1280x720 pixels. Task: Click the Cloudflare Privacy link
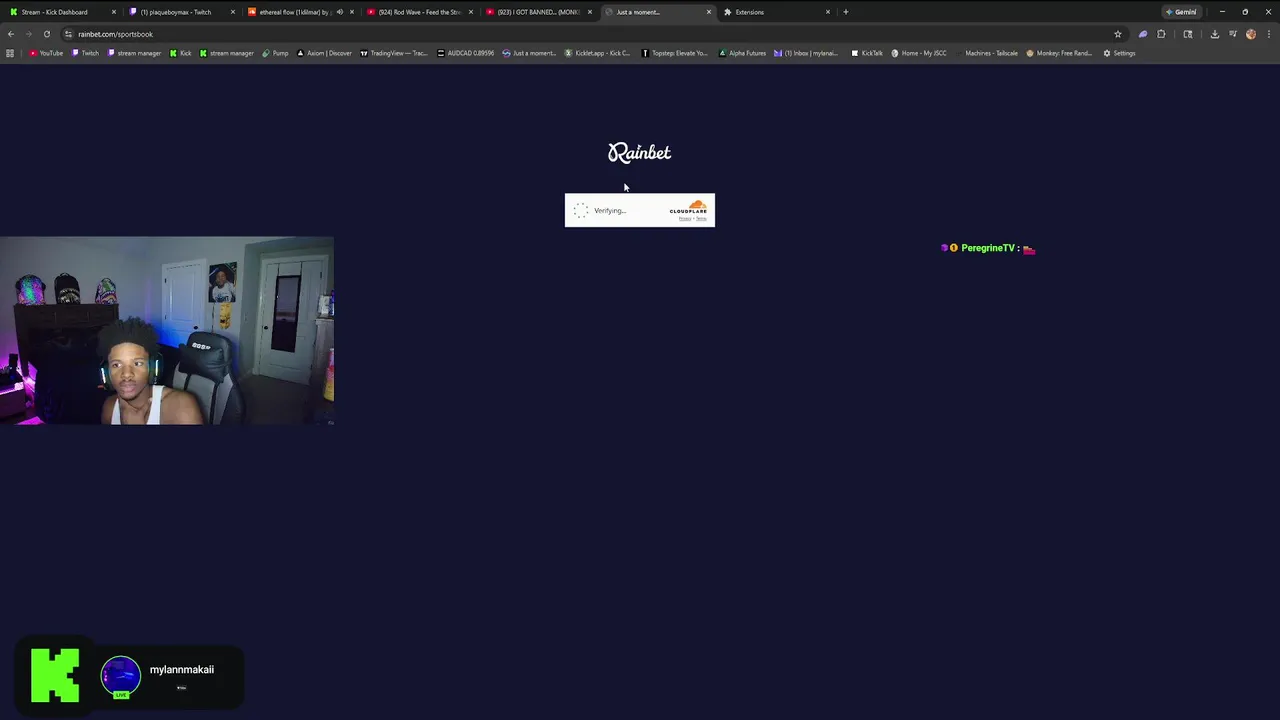(x=685, y=218)
